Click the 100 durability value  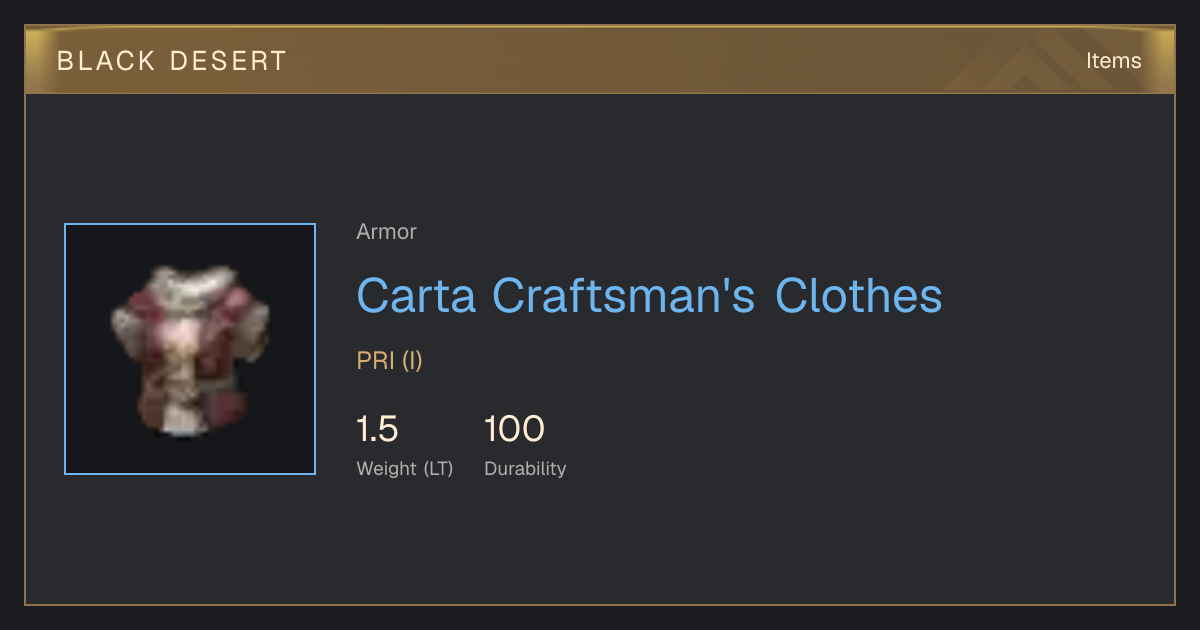click(x=514, y=430)
